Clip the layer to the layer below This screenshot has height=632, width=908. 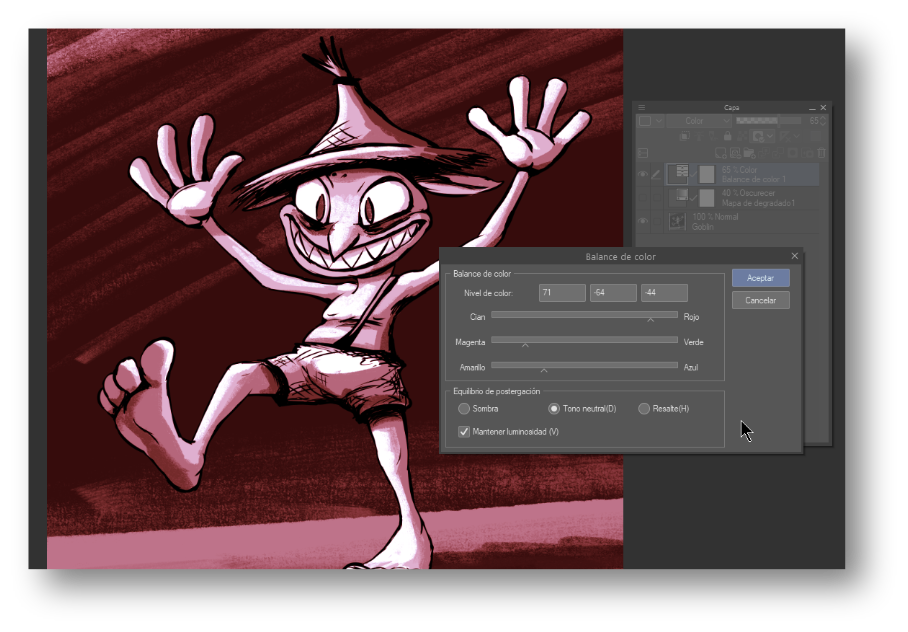[x=685, y=135]
